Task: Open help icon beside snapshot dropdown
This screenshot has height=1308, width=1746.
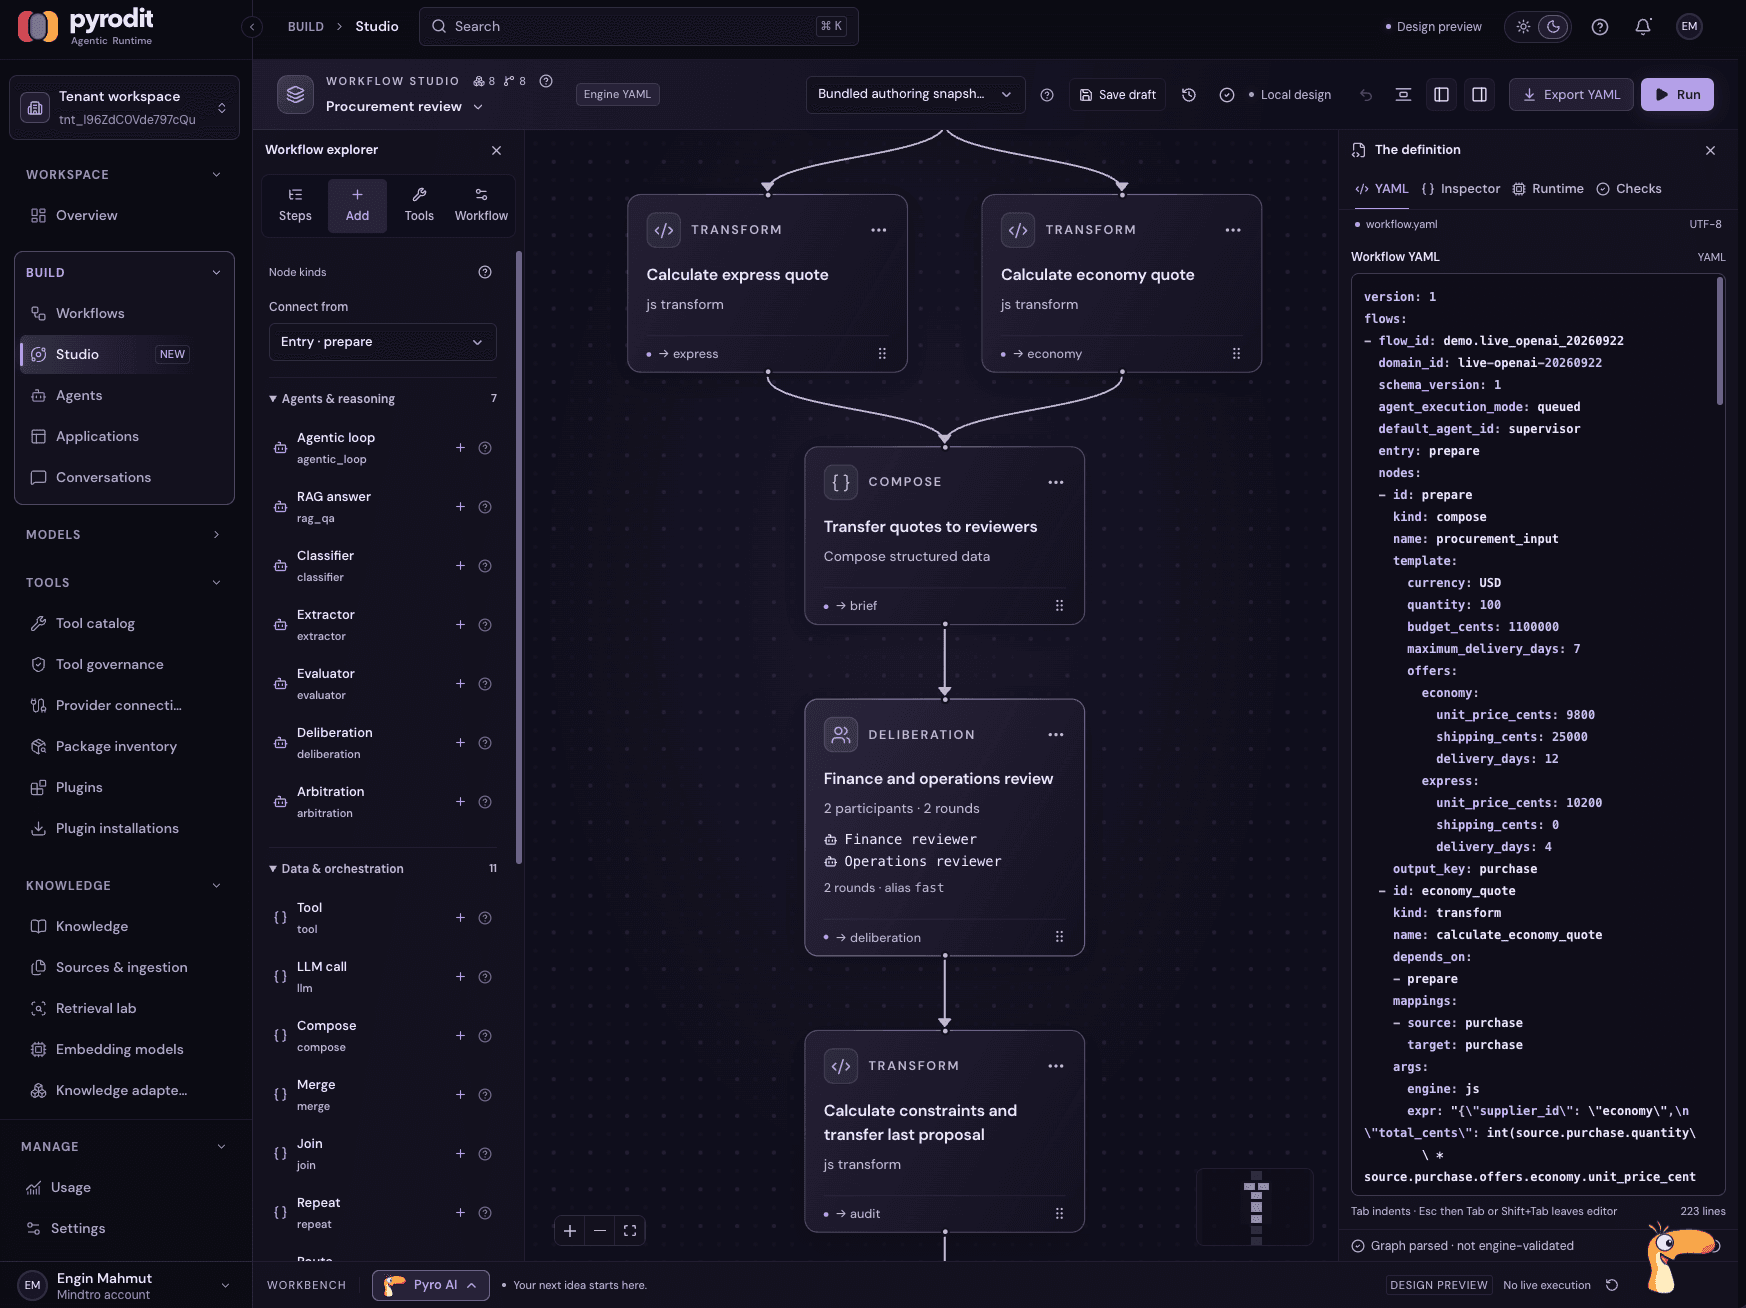Action: pyautogui.click(x=1047, y=95)
